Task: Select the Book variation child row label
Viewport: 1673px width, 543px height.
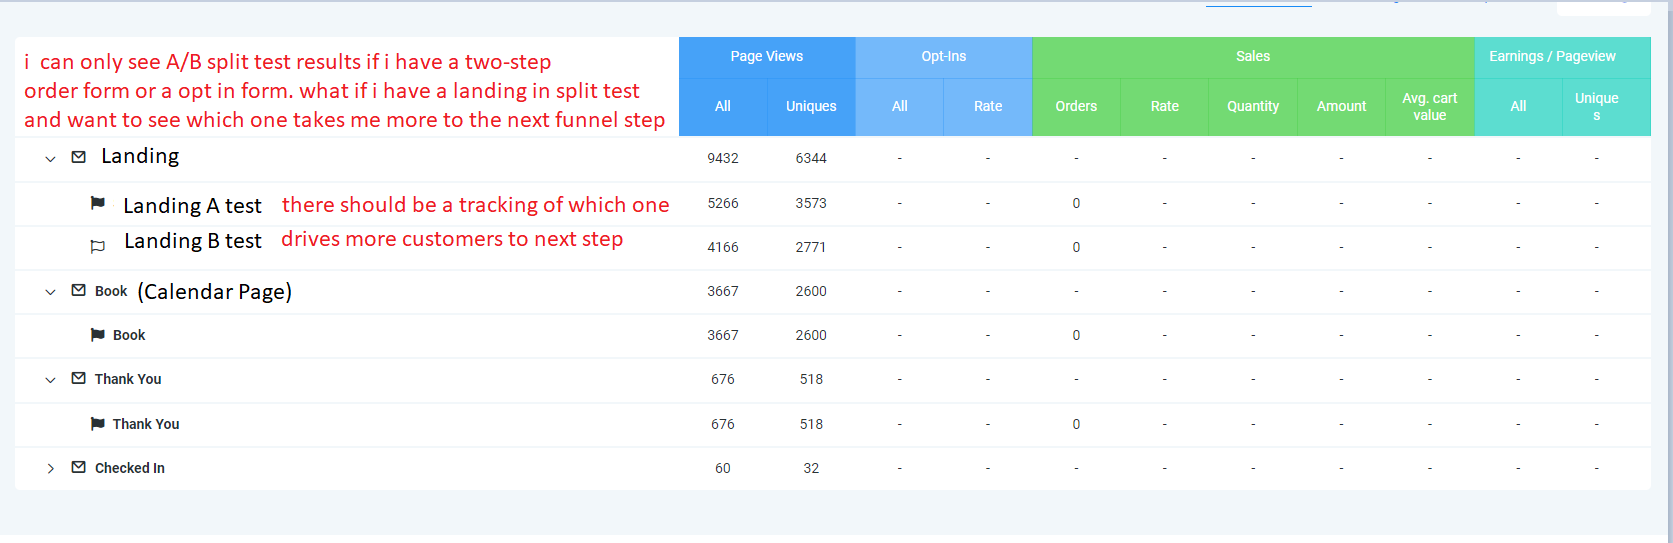Action: point(129,336)
